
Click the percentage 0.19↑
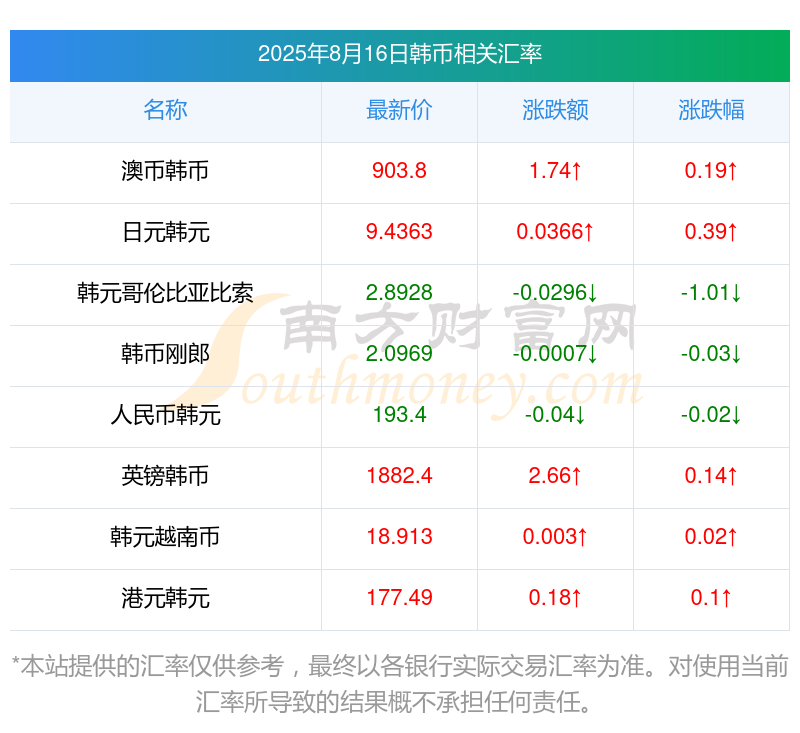[711, 171]
